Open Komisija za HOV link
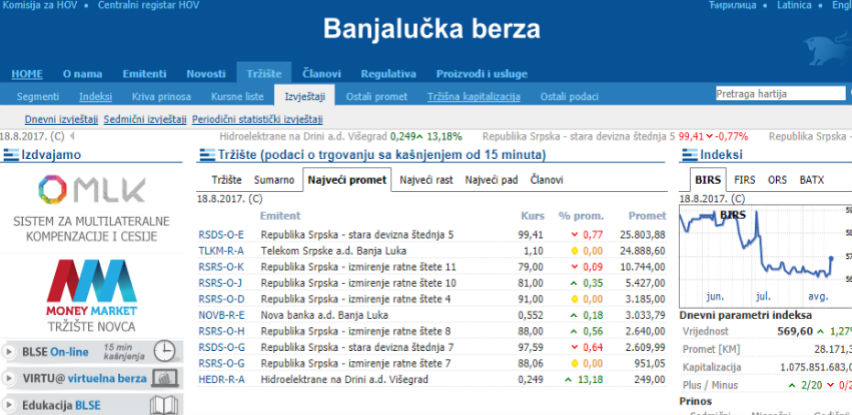 [39, 5]
